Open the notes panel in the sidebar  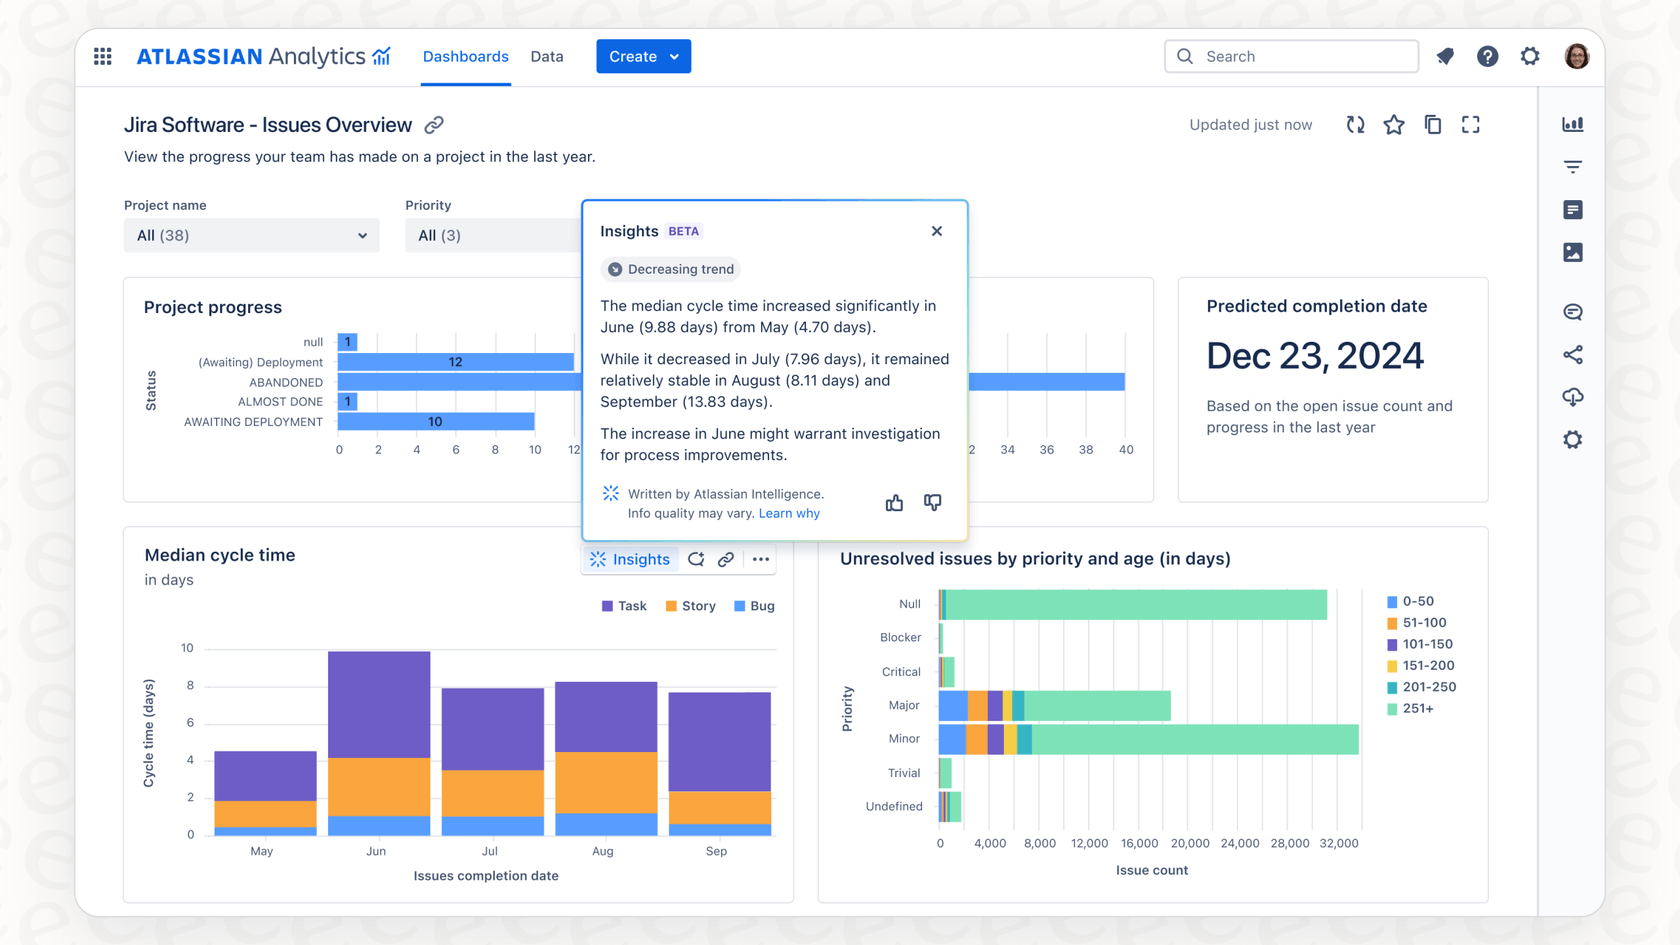[x=1572, y=210]
